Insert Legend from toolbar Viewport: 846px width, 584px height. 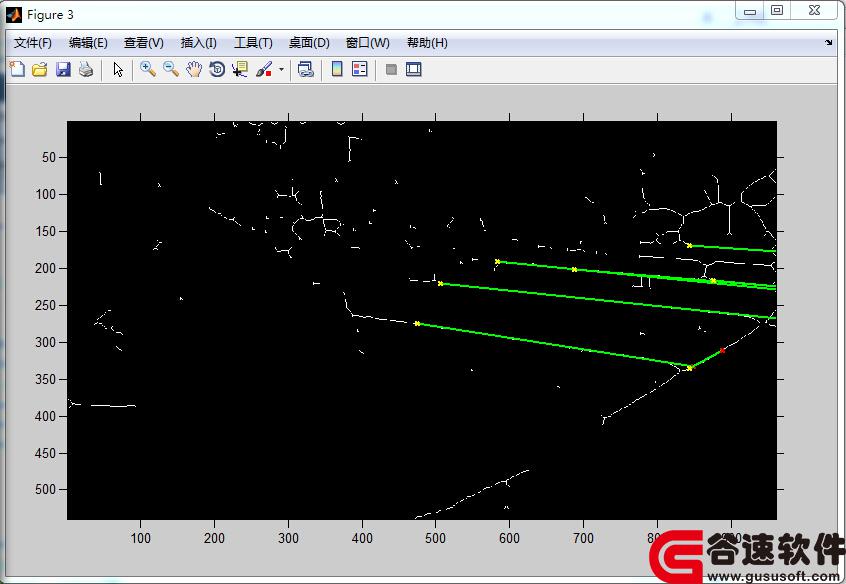359,69
